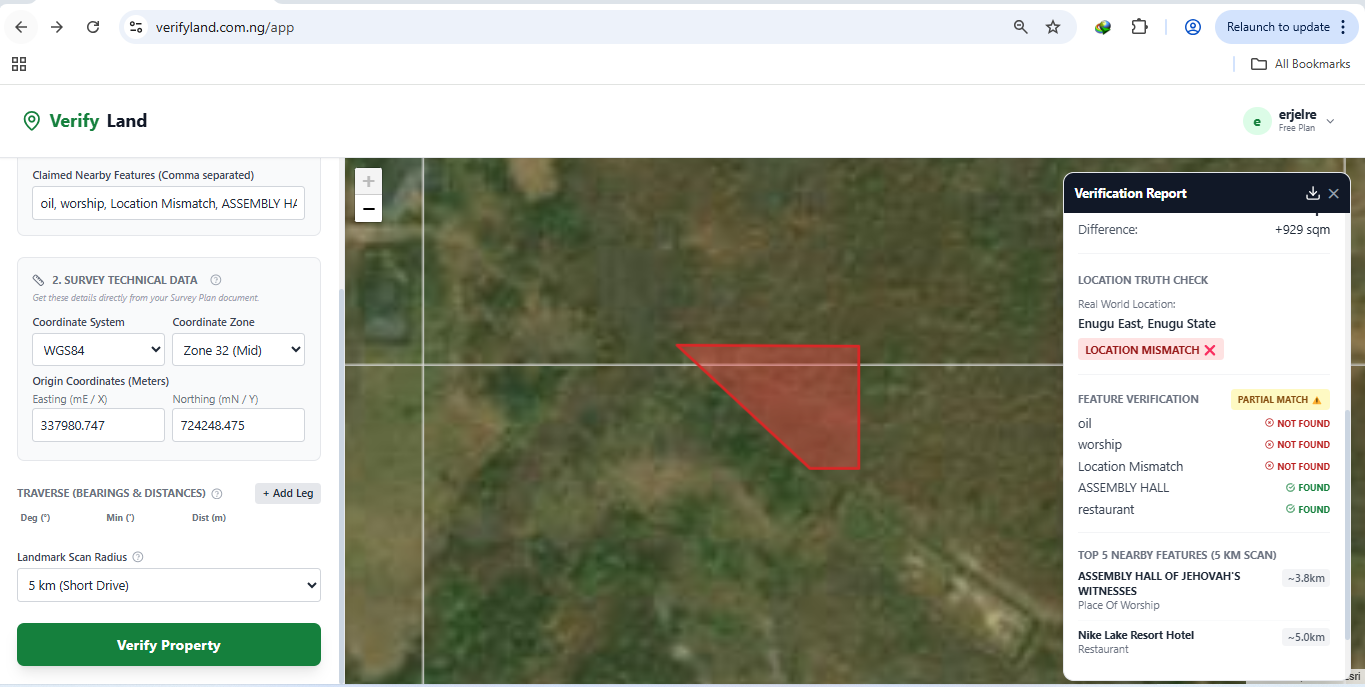This screenshot has width=1365, height=687.
Task: Click the Survey Technical Data help icon
Action: coord(216,280)
